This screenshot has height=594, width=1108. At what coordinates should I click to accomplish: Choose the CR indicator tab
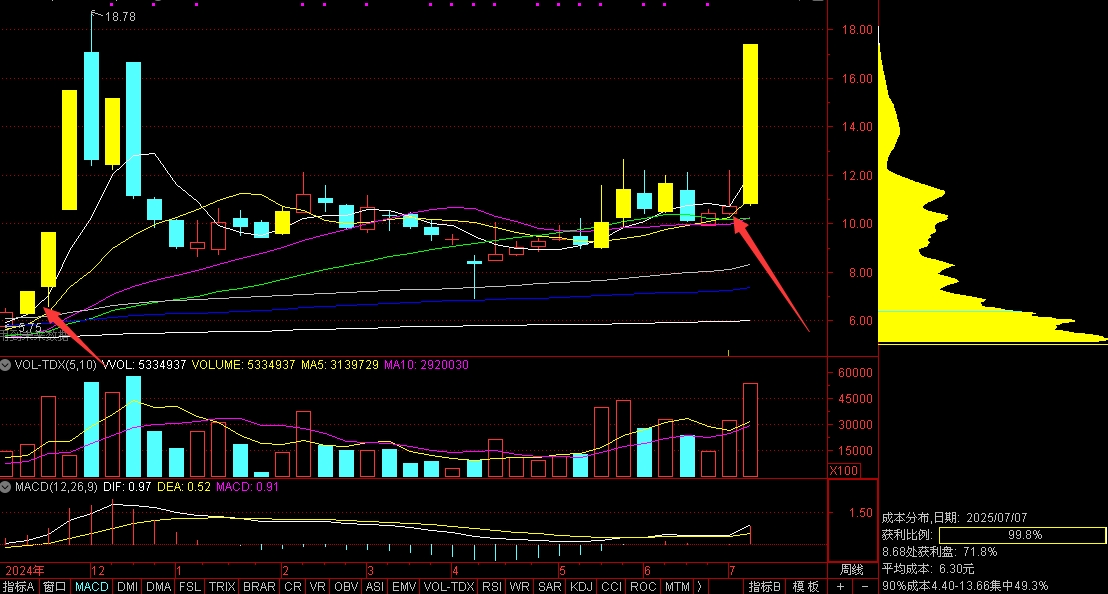coord(293,587)
